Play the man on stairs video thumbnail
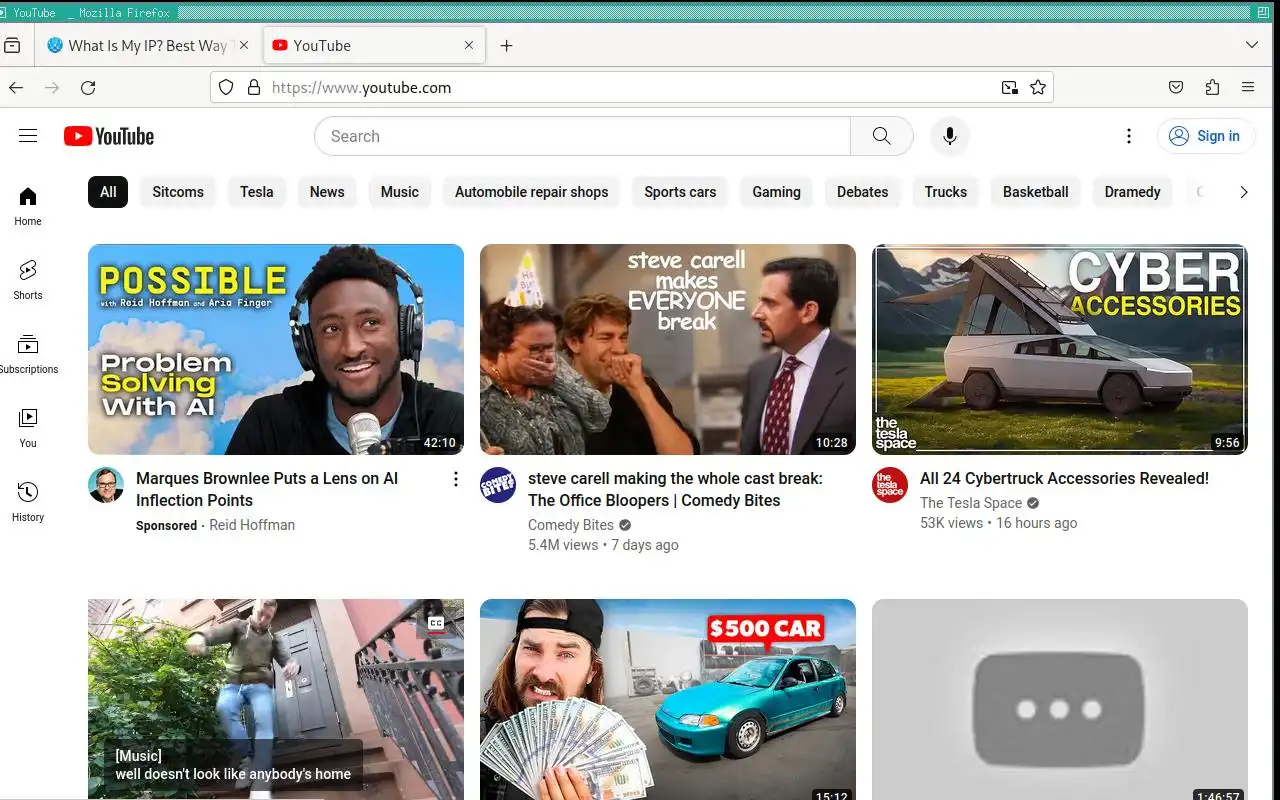The image size is (1280, 800). click(276, 699)
